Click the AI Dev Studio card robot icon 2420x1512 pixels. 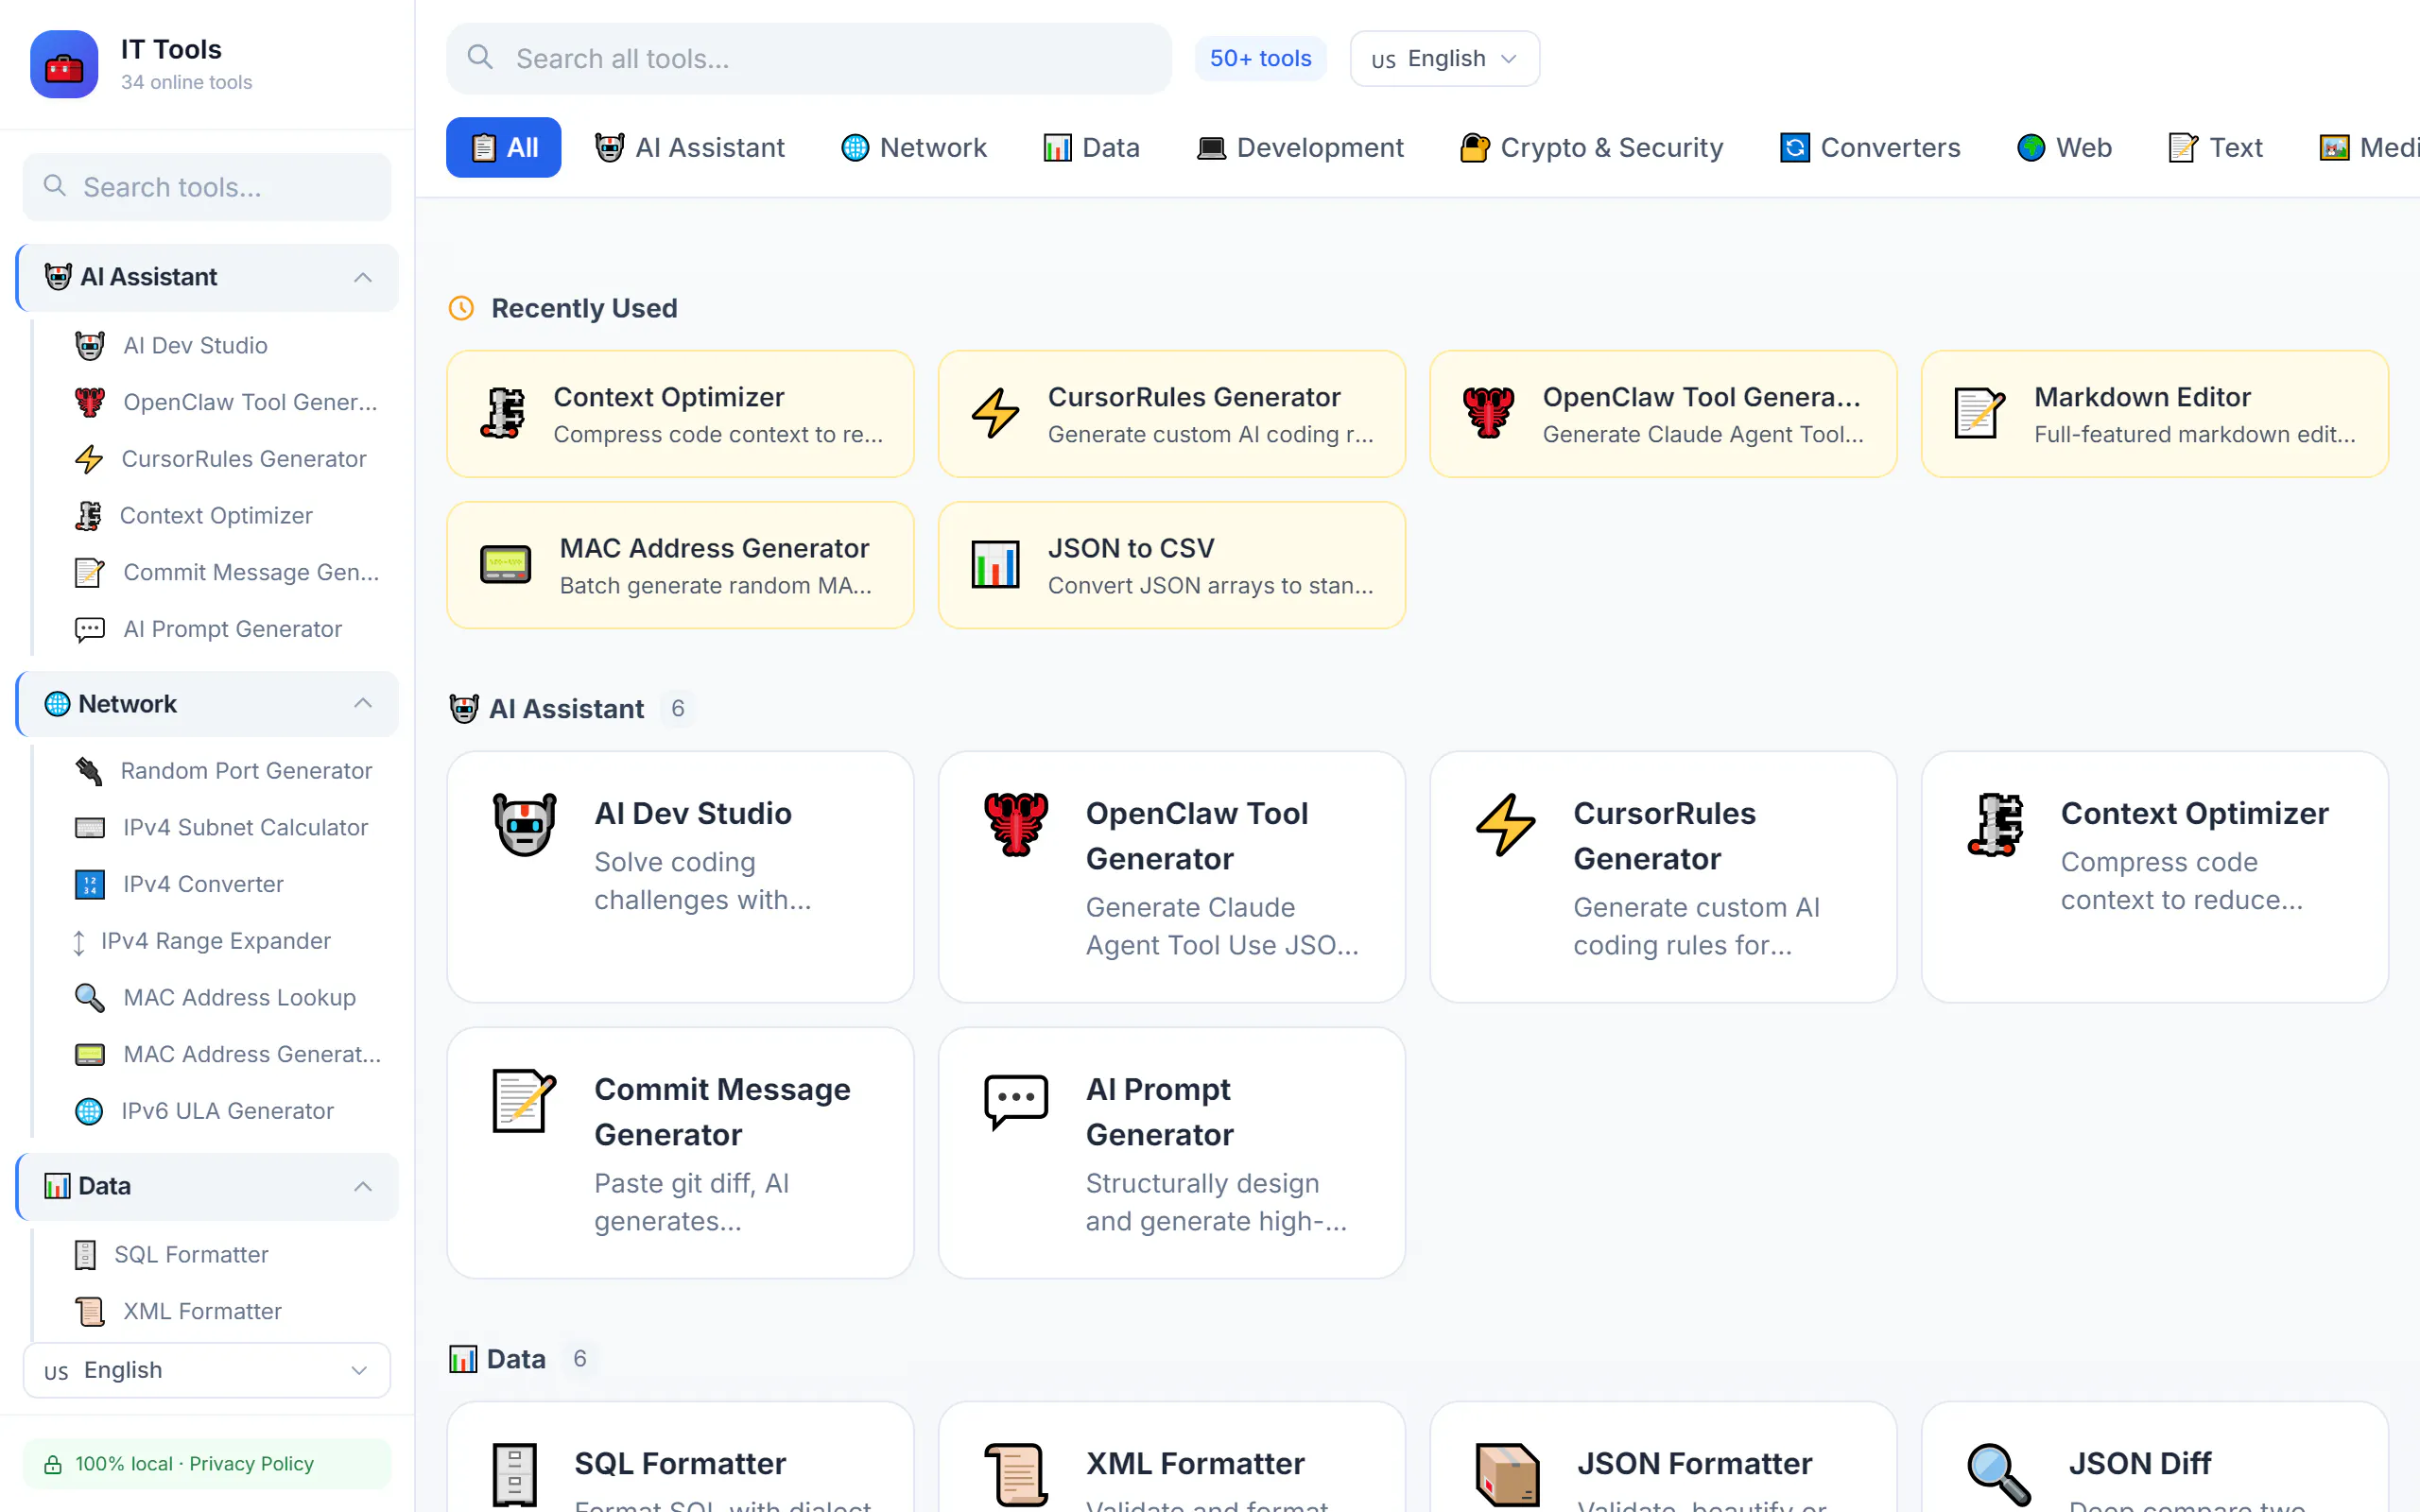tap(525, 824)
